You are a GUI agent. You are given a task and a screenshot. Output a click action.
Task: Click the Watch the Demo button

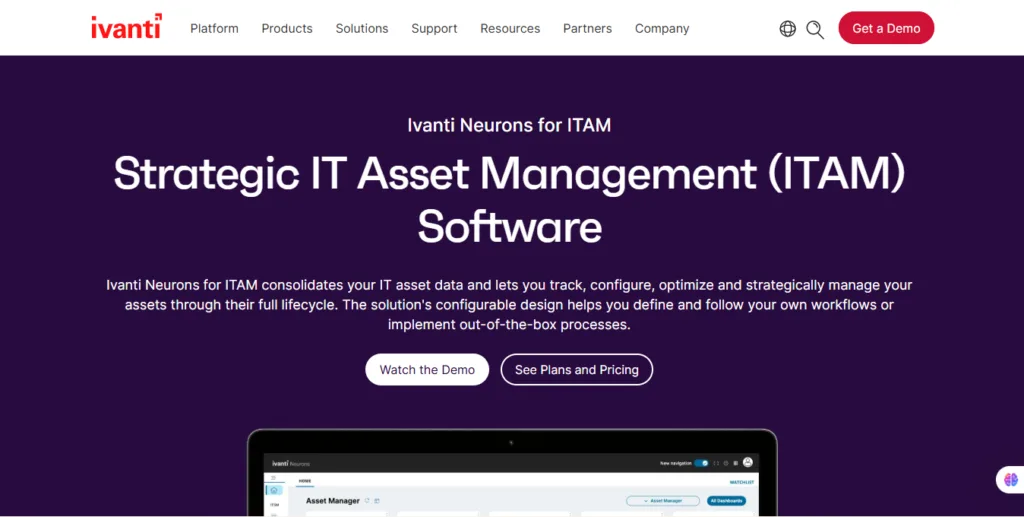427,369
